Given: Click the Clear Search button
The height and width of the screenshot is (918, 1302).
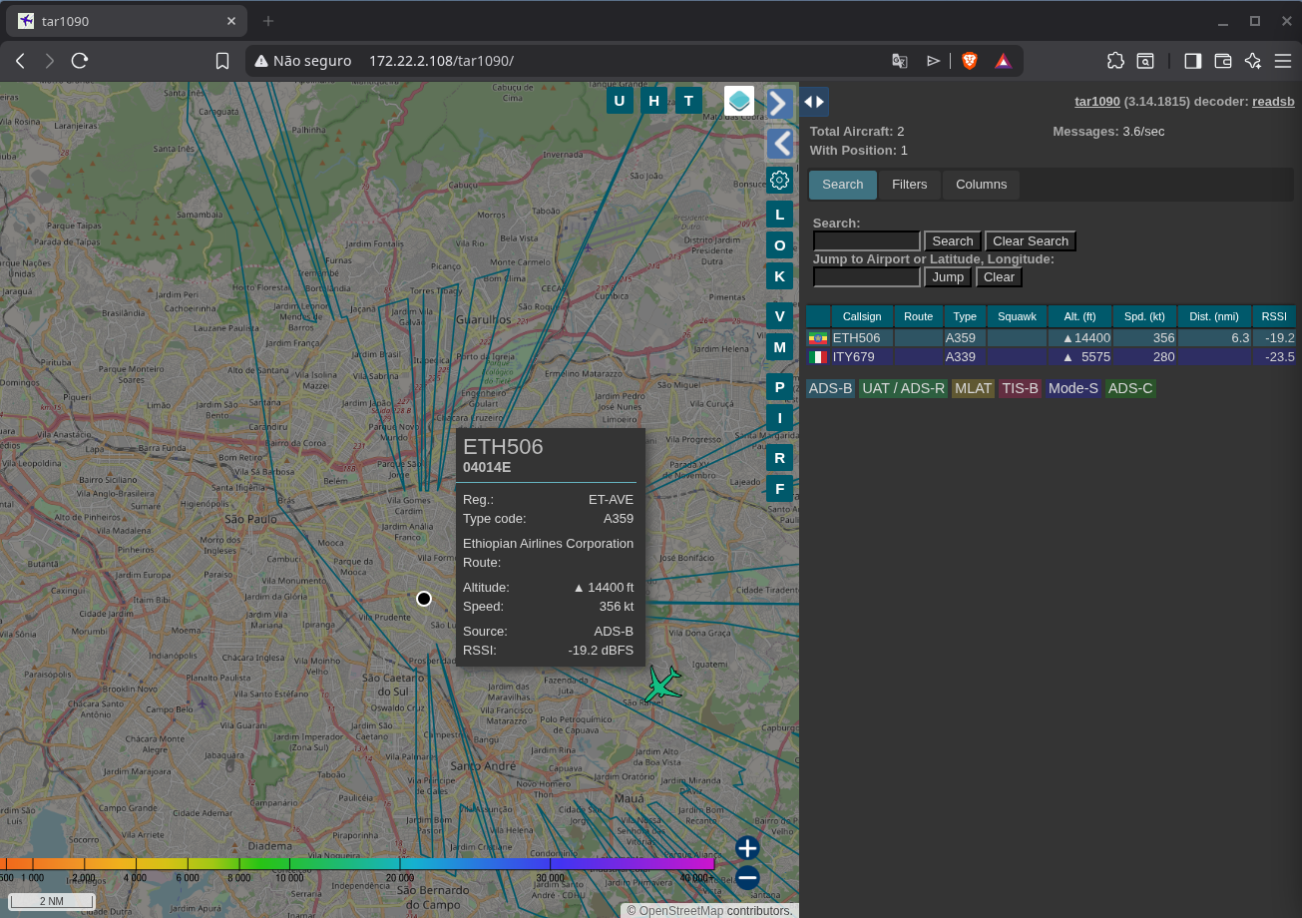Looking at the screenshot, I should tap(1030, 241).
